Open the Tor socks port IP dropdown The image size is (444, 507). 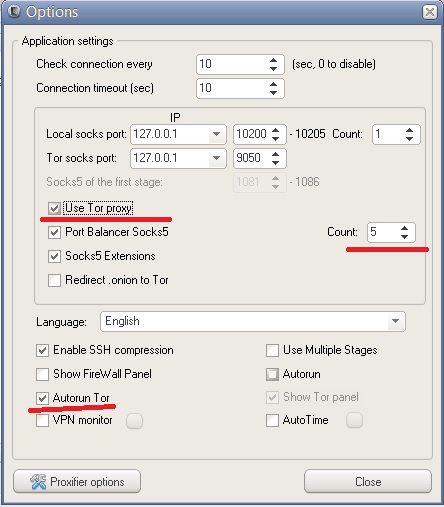click(x=216, y=158)
